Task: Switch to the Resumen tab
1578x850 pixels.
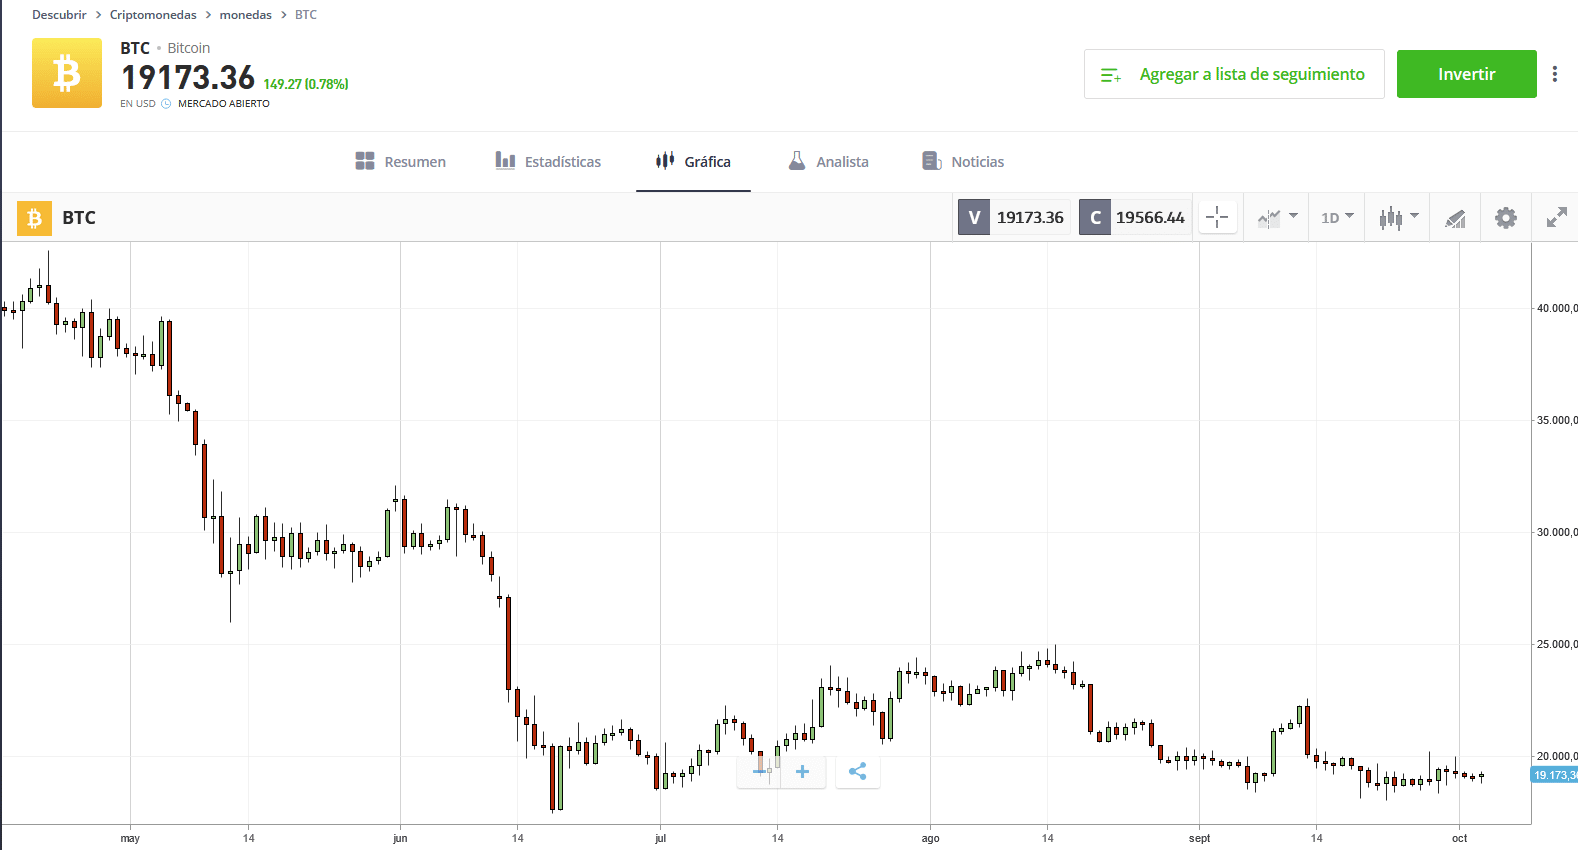Action: [401, 161]
